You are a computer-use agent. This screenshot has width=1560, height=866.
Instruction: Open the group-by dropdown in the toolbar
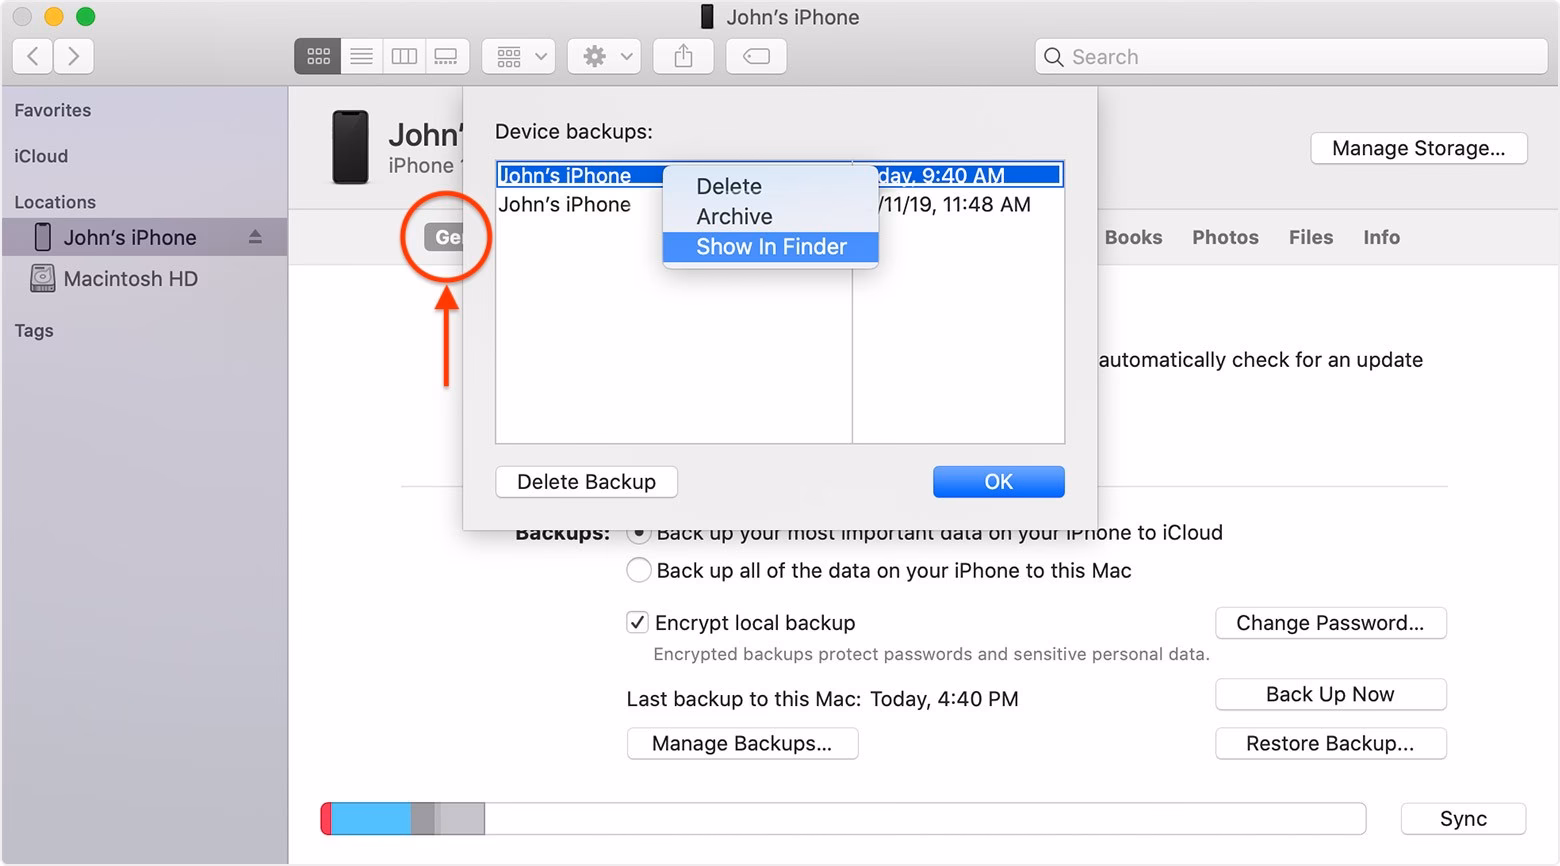[x=518, y=56]
